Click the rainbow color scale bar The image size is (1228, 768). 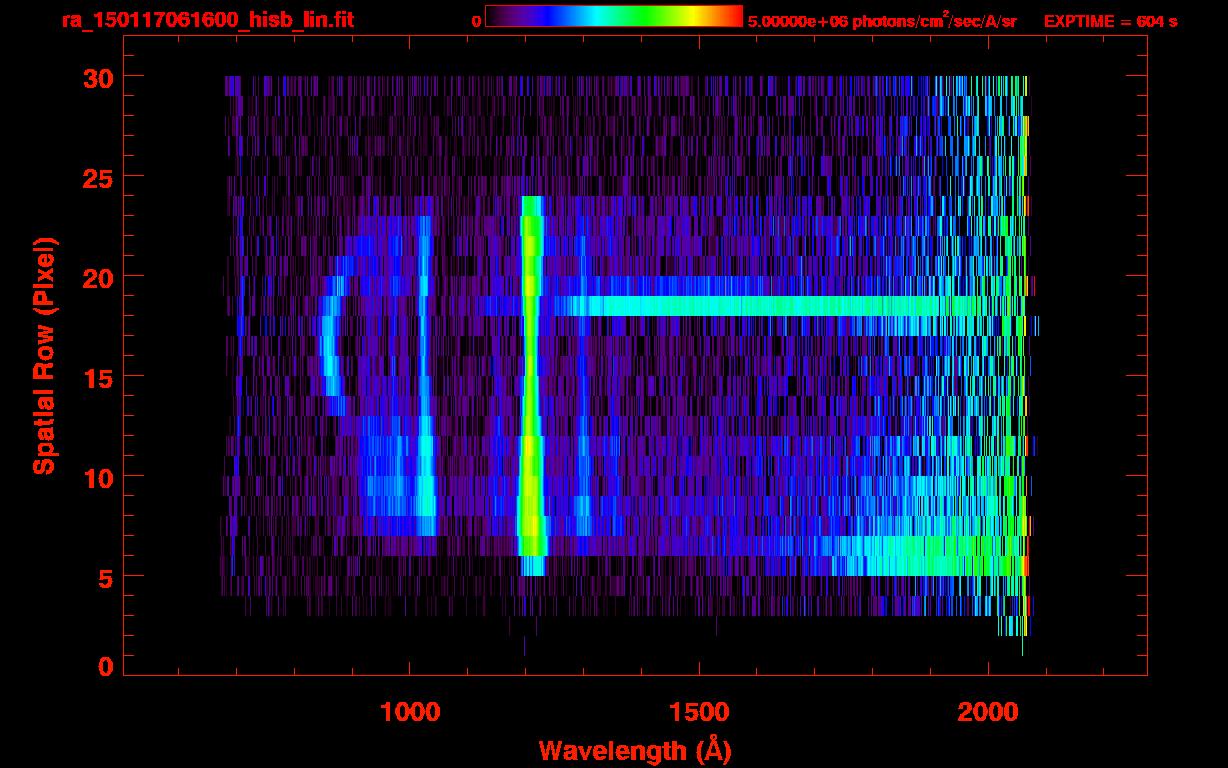[x=613, y=16]
